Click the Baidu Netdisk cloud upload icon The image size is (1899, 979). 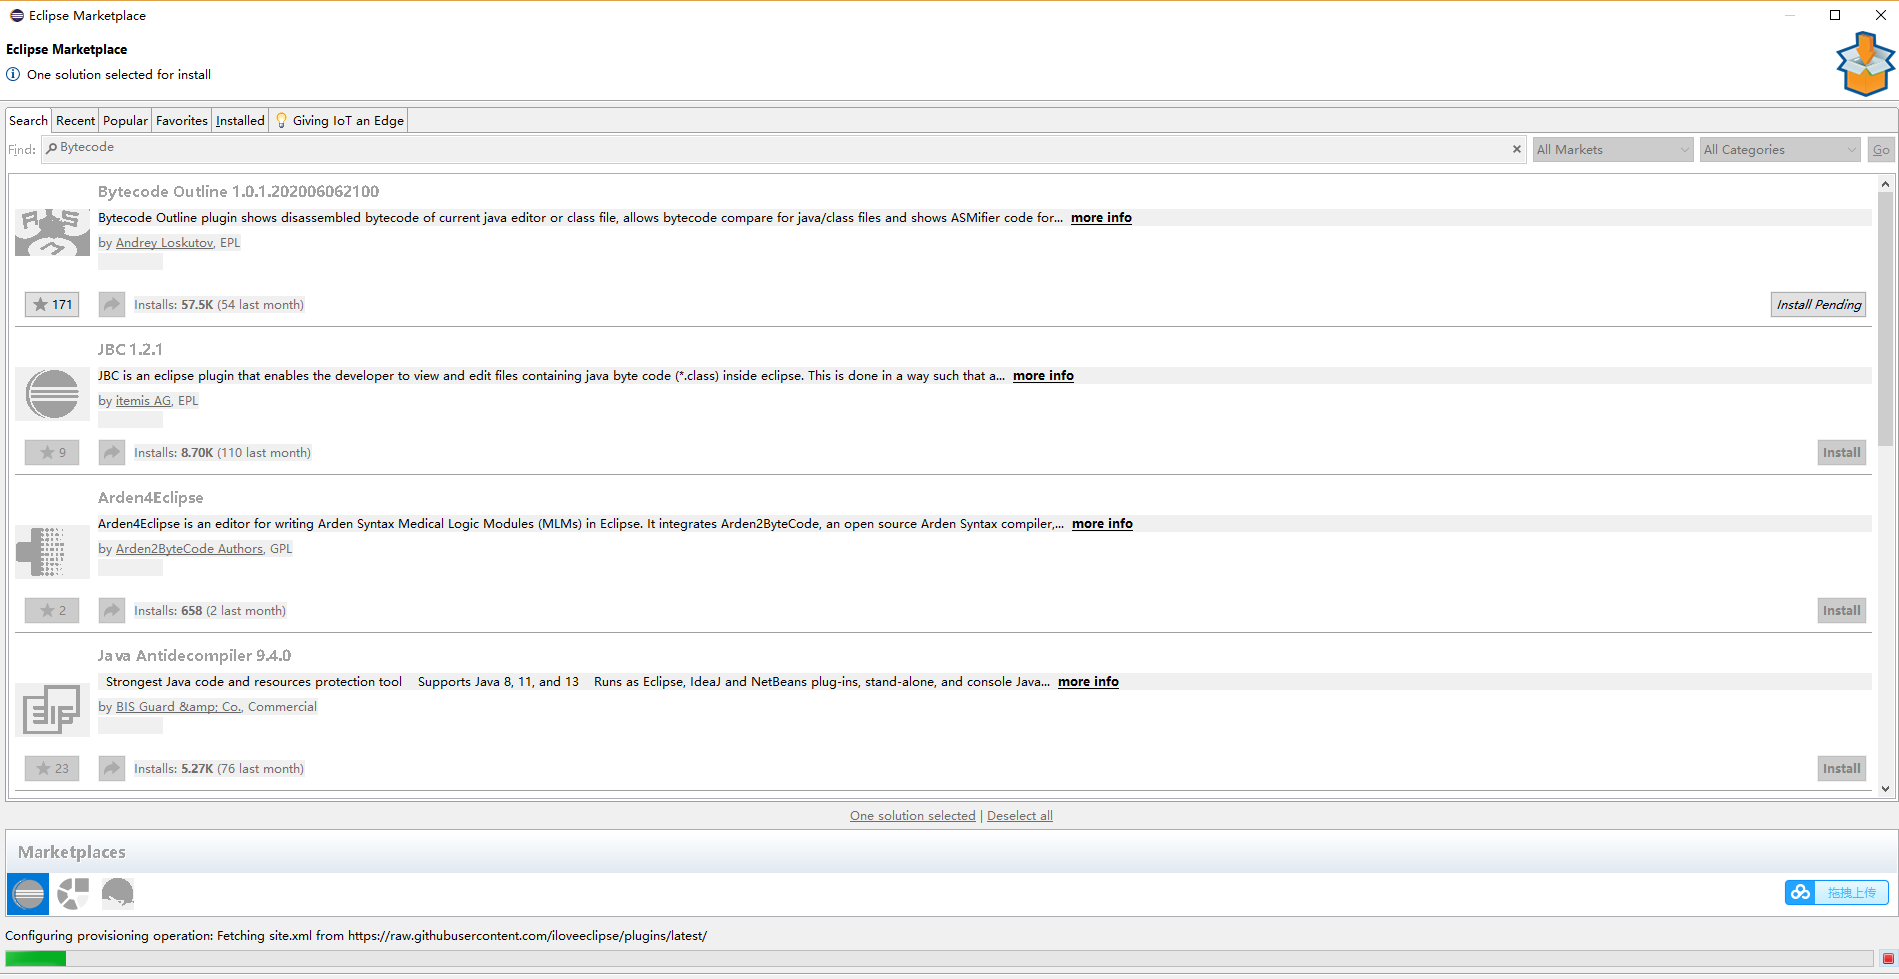[1800, 892]
